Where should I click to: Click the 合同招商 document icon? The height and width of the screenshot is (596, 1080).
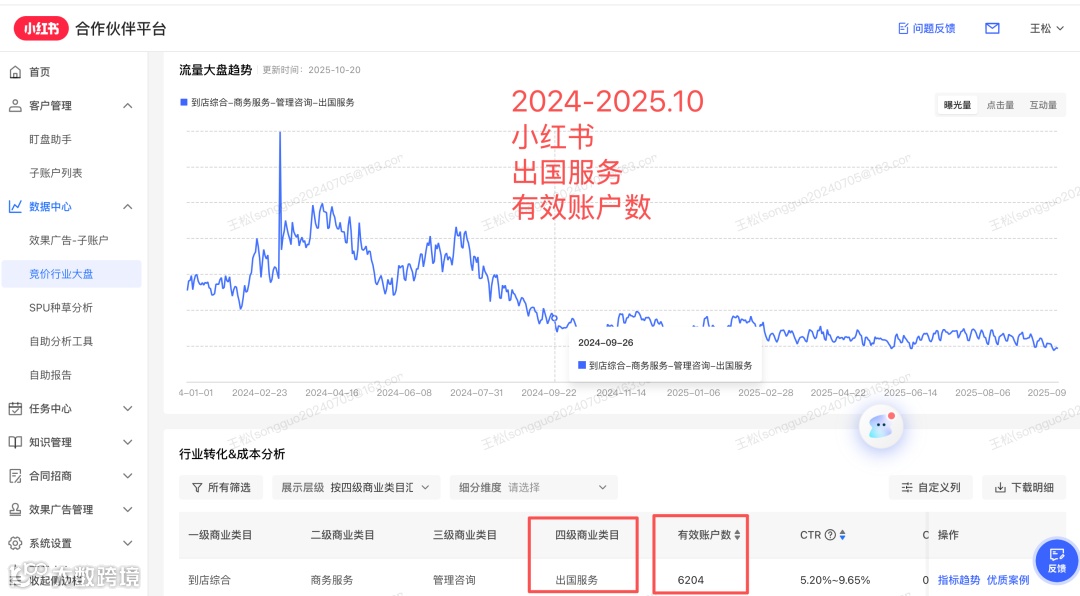point(15,476)
